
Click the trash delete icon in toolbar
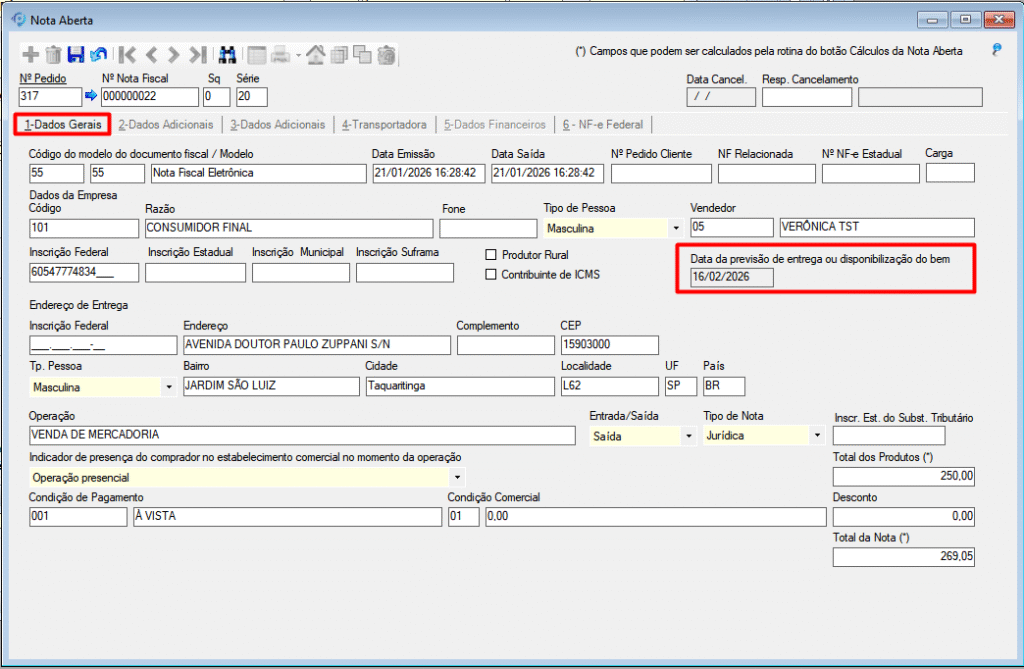[53, 54]
